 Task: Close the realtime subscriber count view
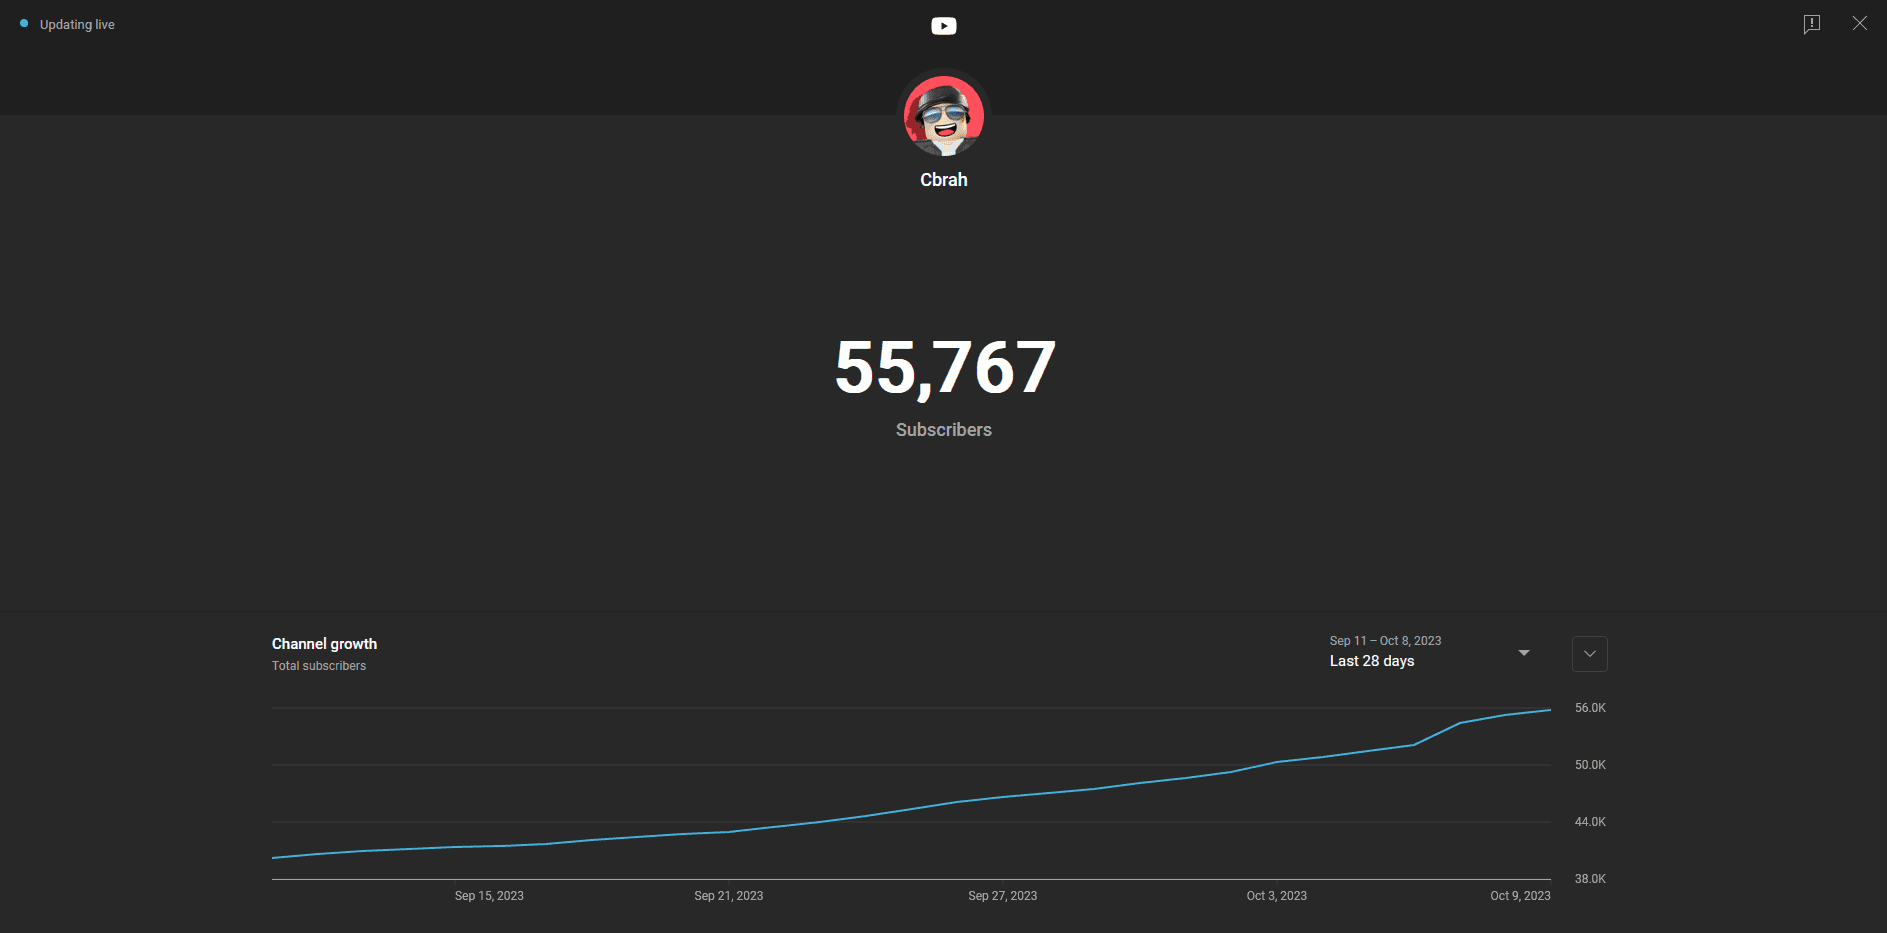click(1860, 23)
